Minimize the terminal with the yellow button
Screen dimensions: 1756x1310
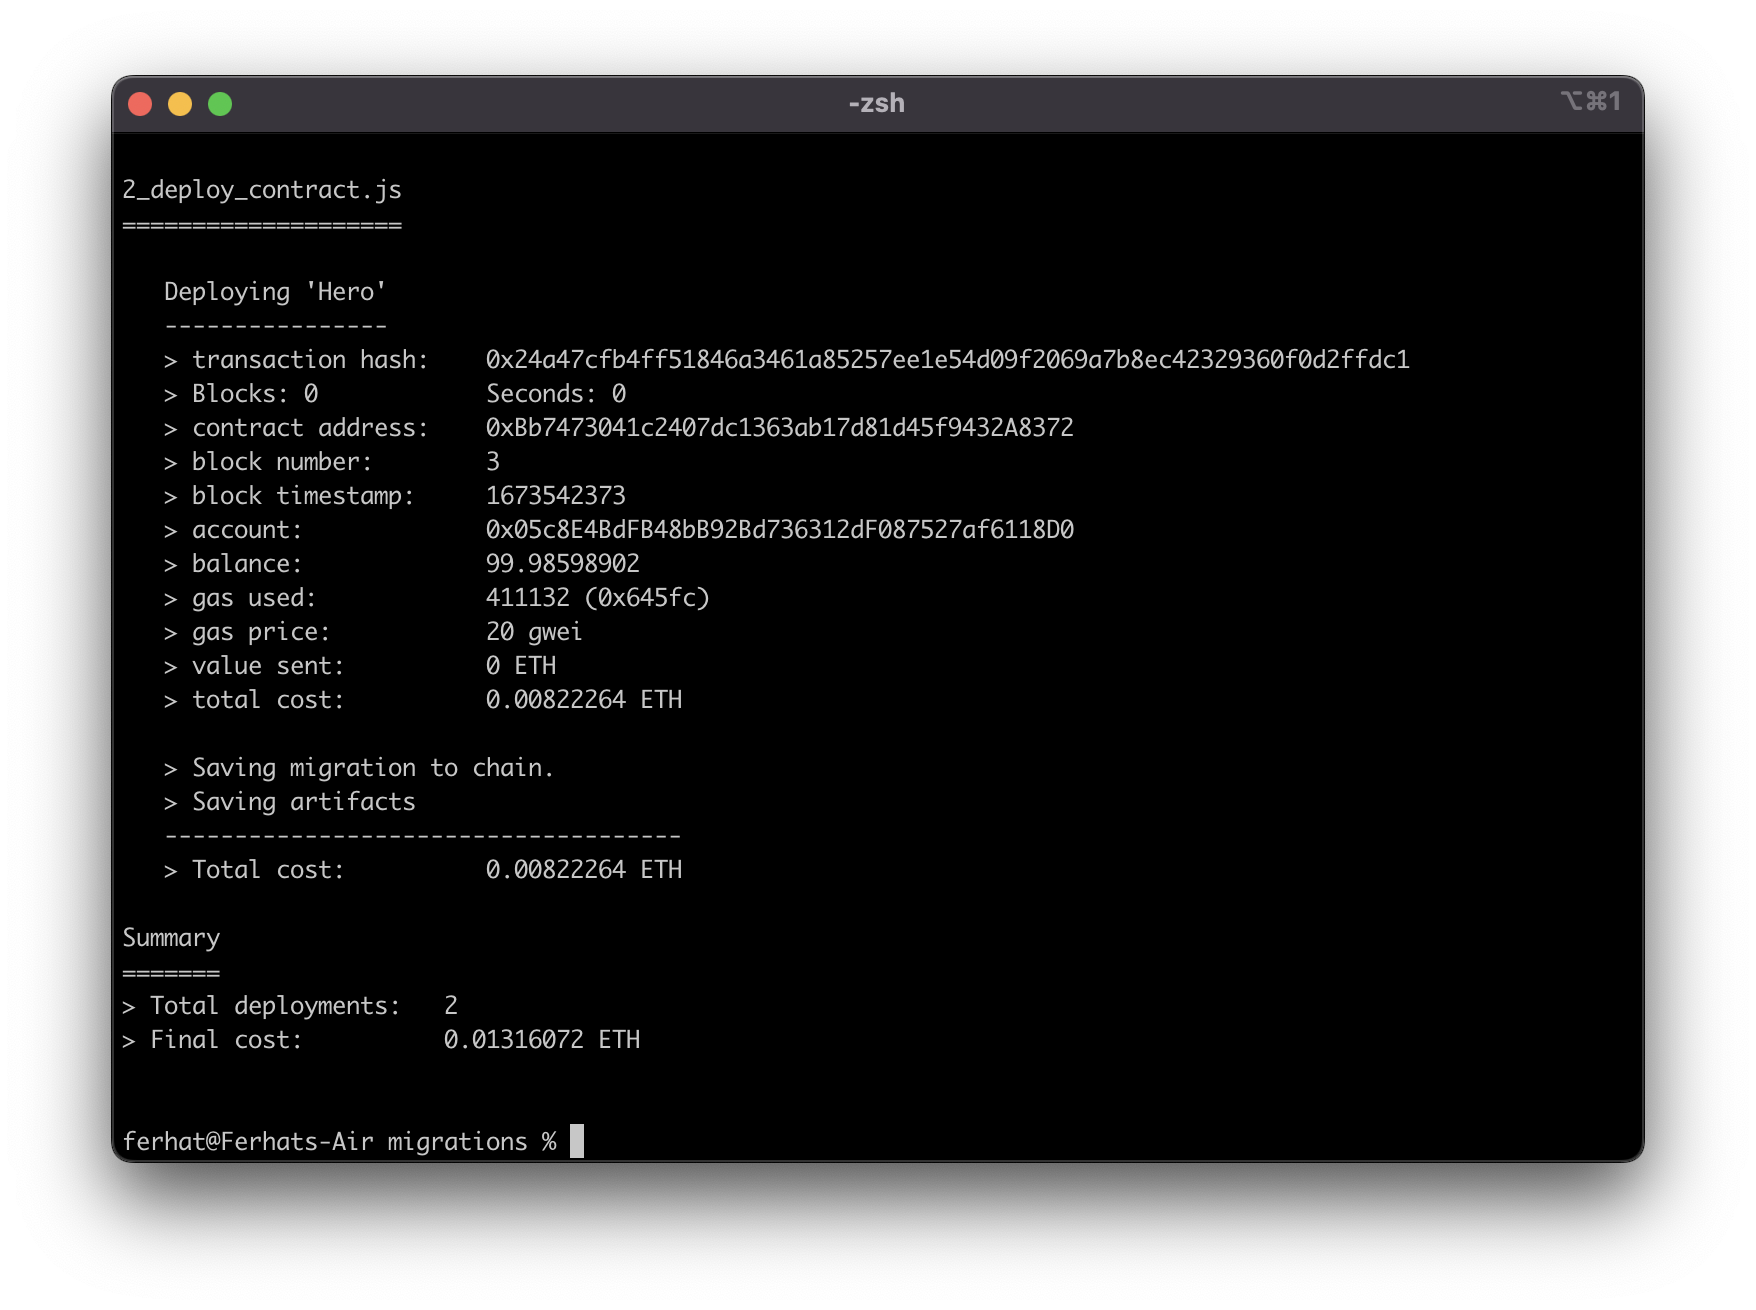180,104
